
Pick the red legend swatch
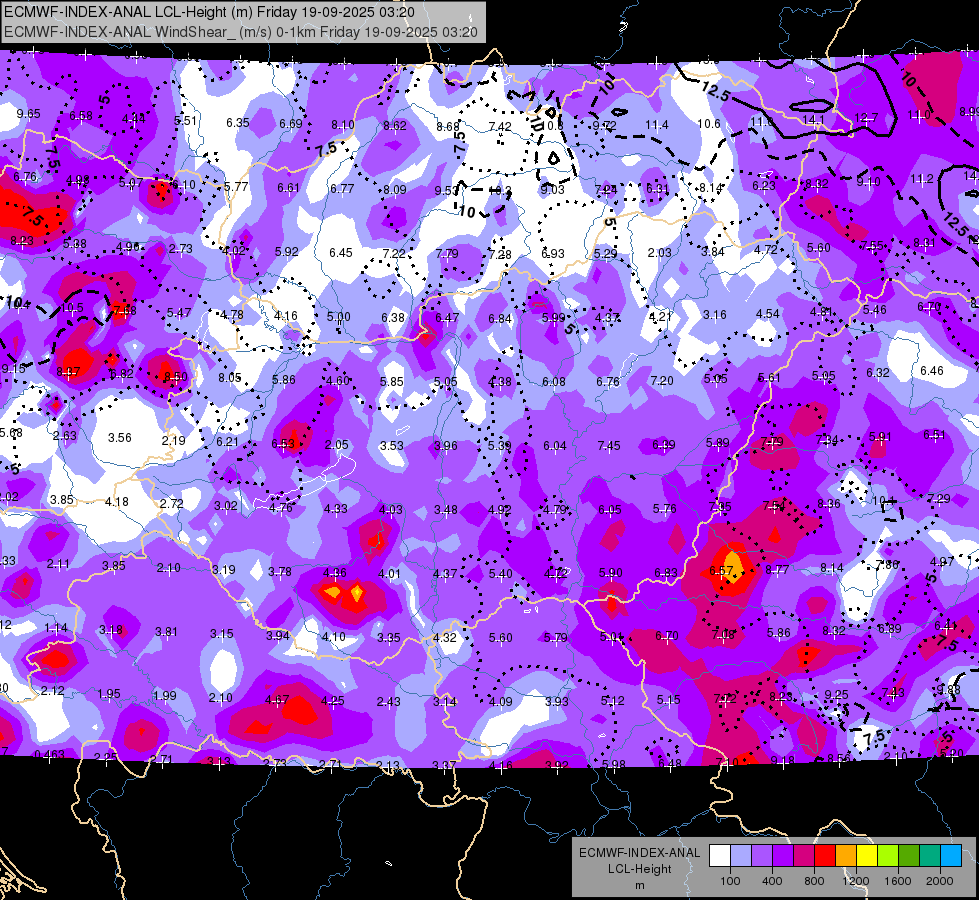point(825,856)
